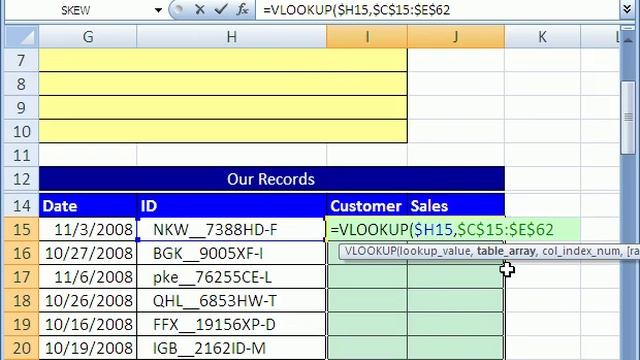Select row 20 header

click(22, 348)
